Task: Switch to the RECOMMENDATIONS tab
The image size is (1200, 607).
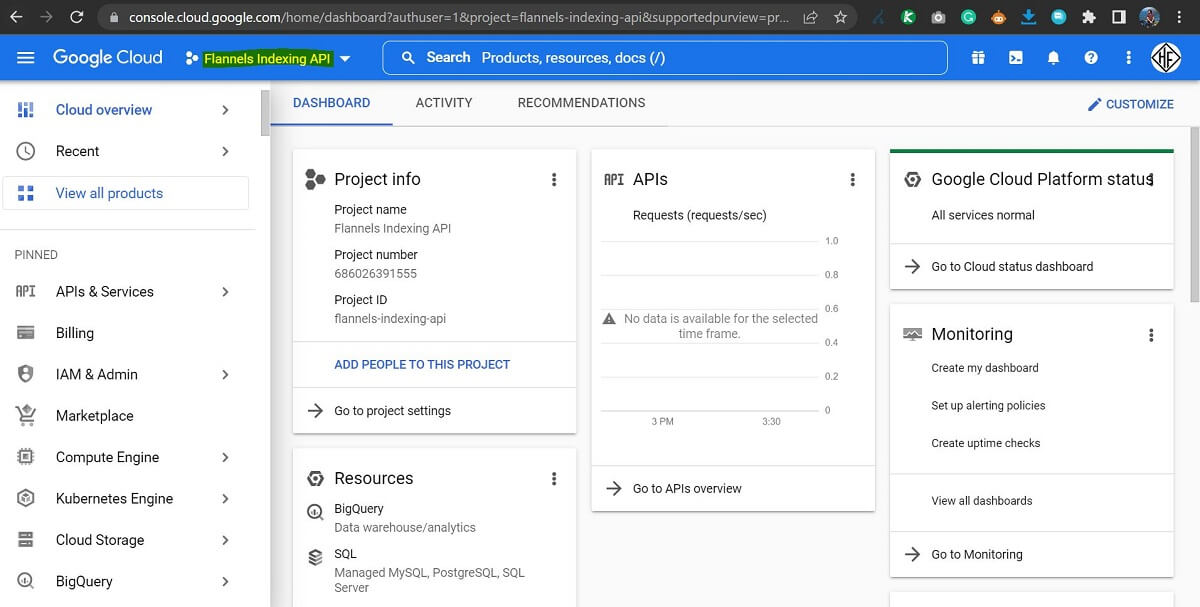Action: coord(581,103)
